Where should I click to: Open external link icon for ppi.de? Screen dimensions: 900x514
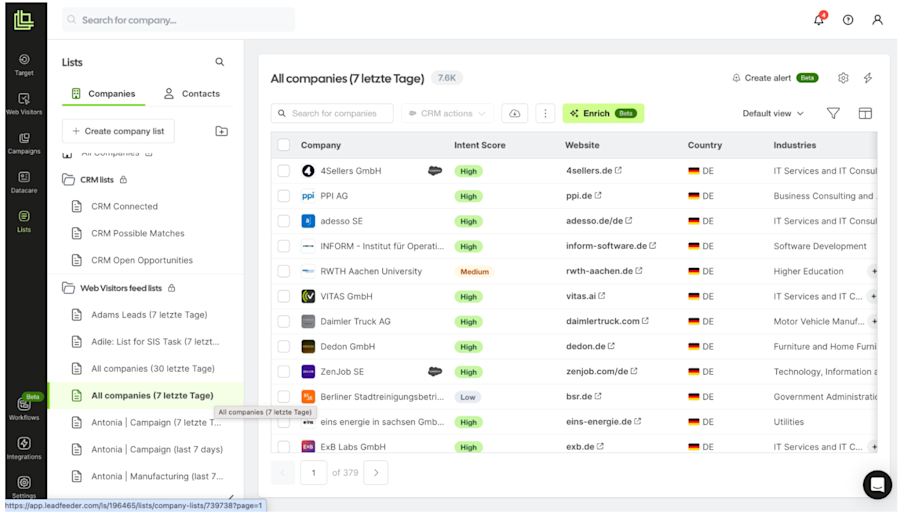[598, 196]
